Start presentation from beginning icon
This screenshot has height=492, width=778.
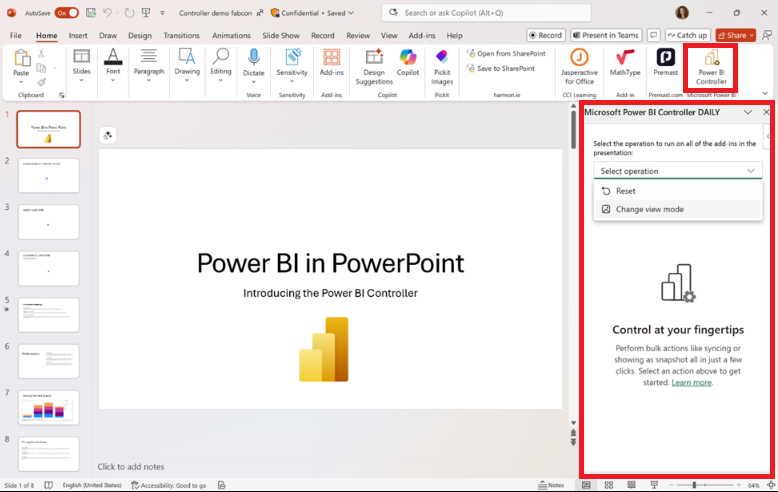[146, 13]
